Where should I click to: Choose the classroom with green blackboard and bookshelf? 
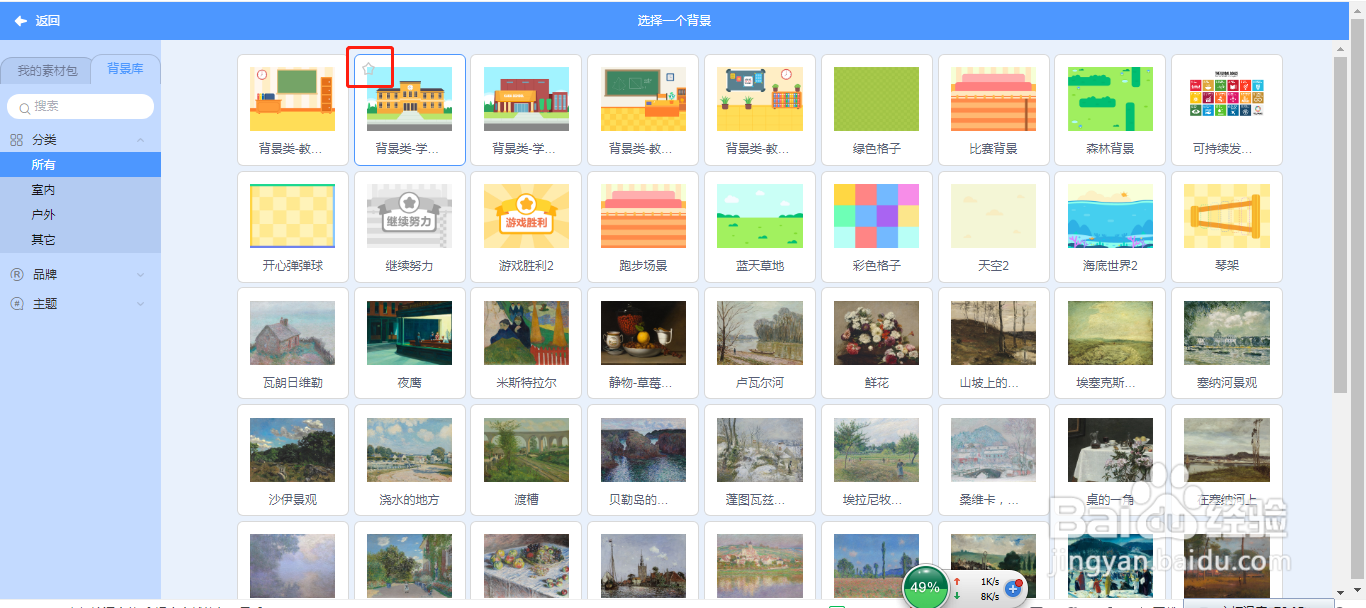293,110
